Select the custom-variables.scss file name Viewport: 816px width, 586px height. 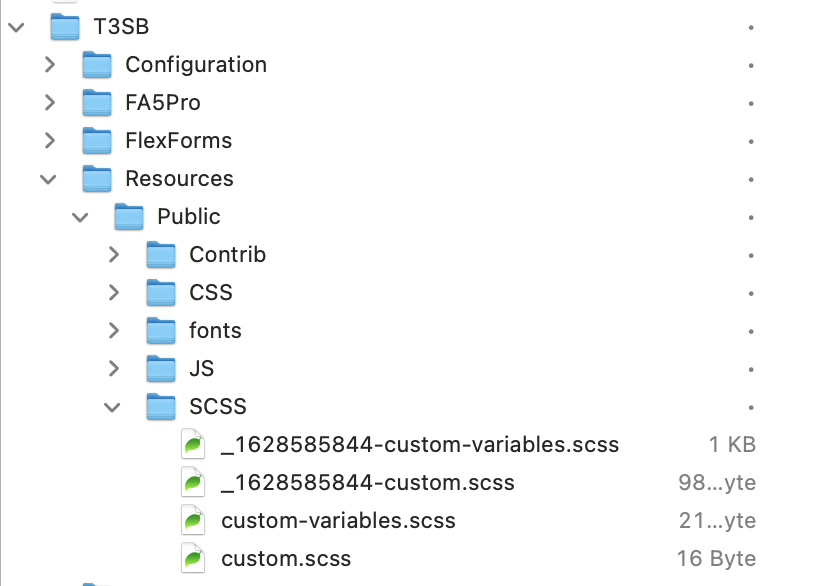click(338, 520)
